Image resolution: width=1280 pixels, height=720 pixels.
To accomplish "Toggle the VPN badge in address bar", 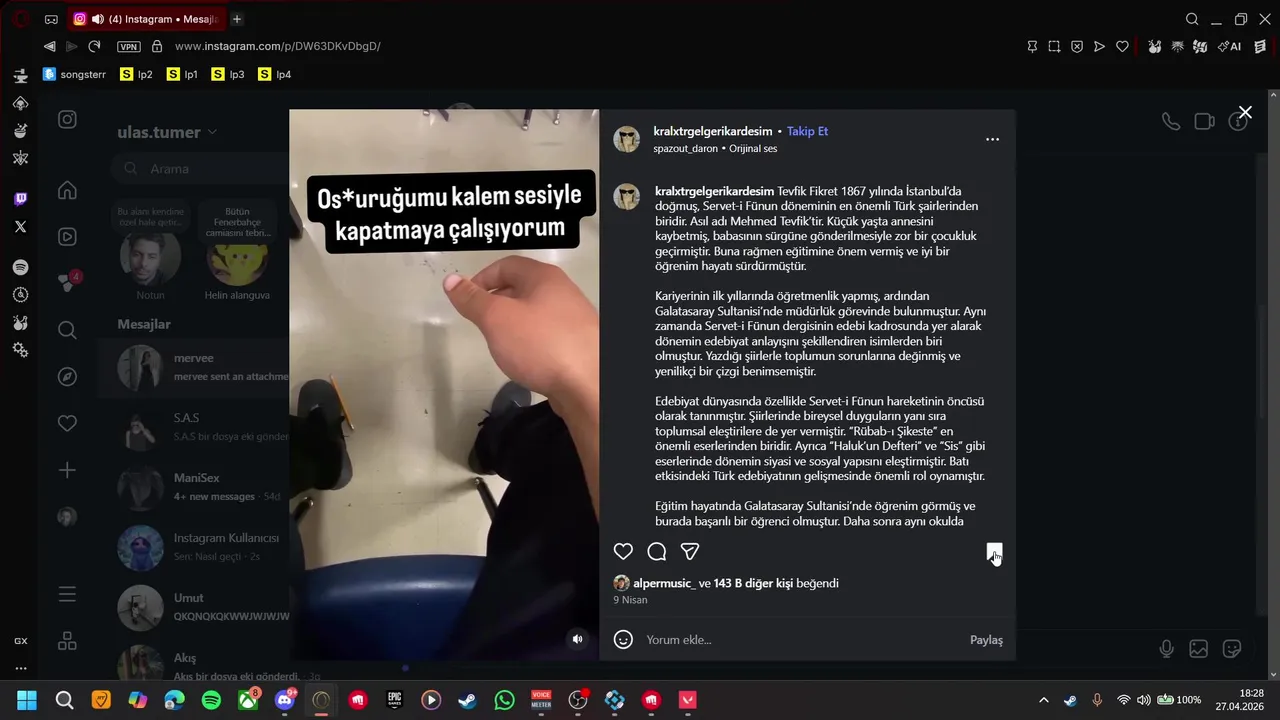I will 128,46.
